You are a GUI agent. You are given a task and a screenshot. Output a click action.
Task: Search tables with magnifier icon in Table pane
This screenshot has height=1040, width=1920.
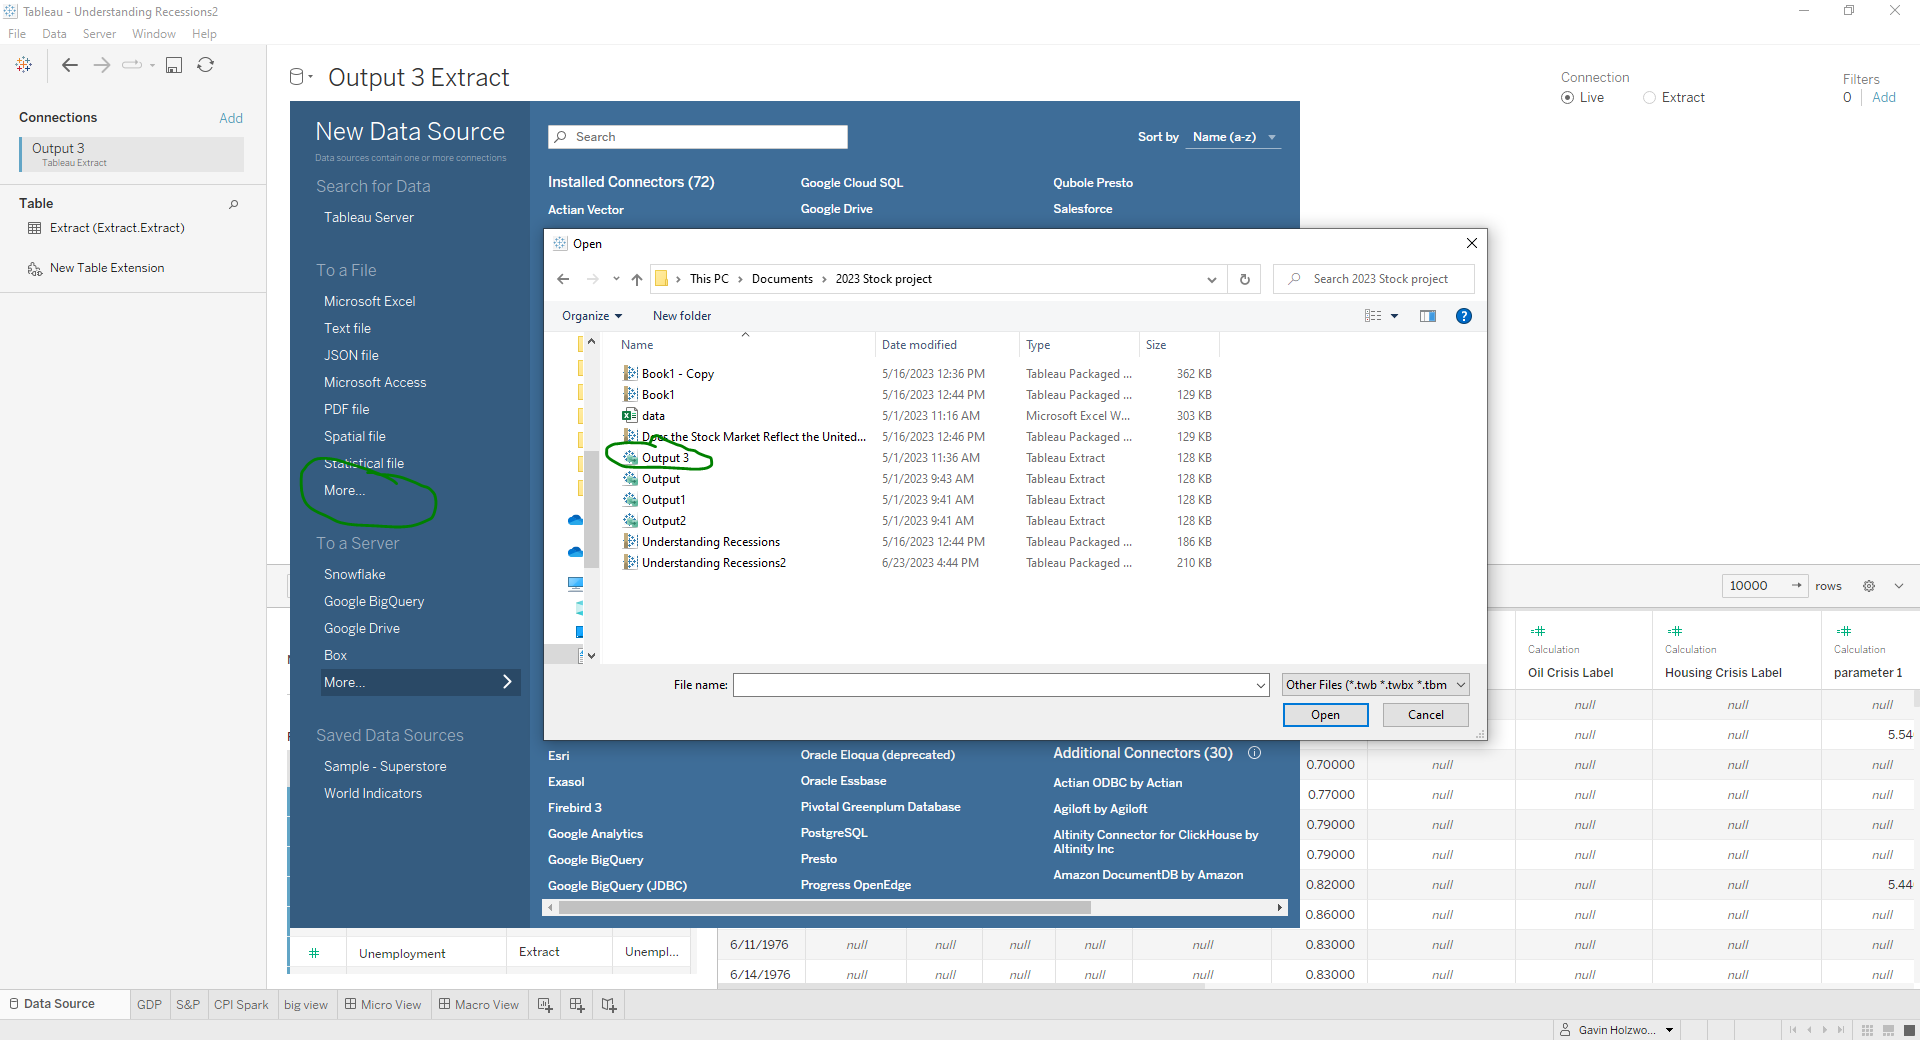pyautogui.click(x=234, y=204)
